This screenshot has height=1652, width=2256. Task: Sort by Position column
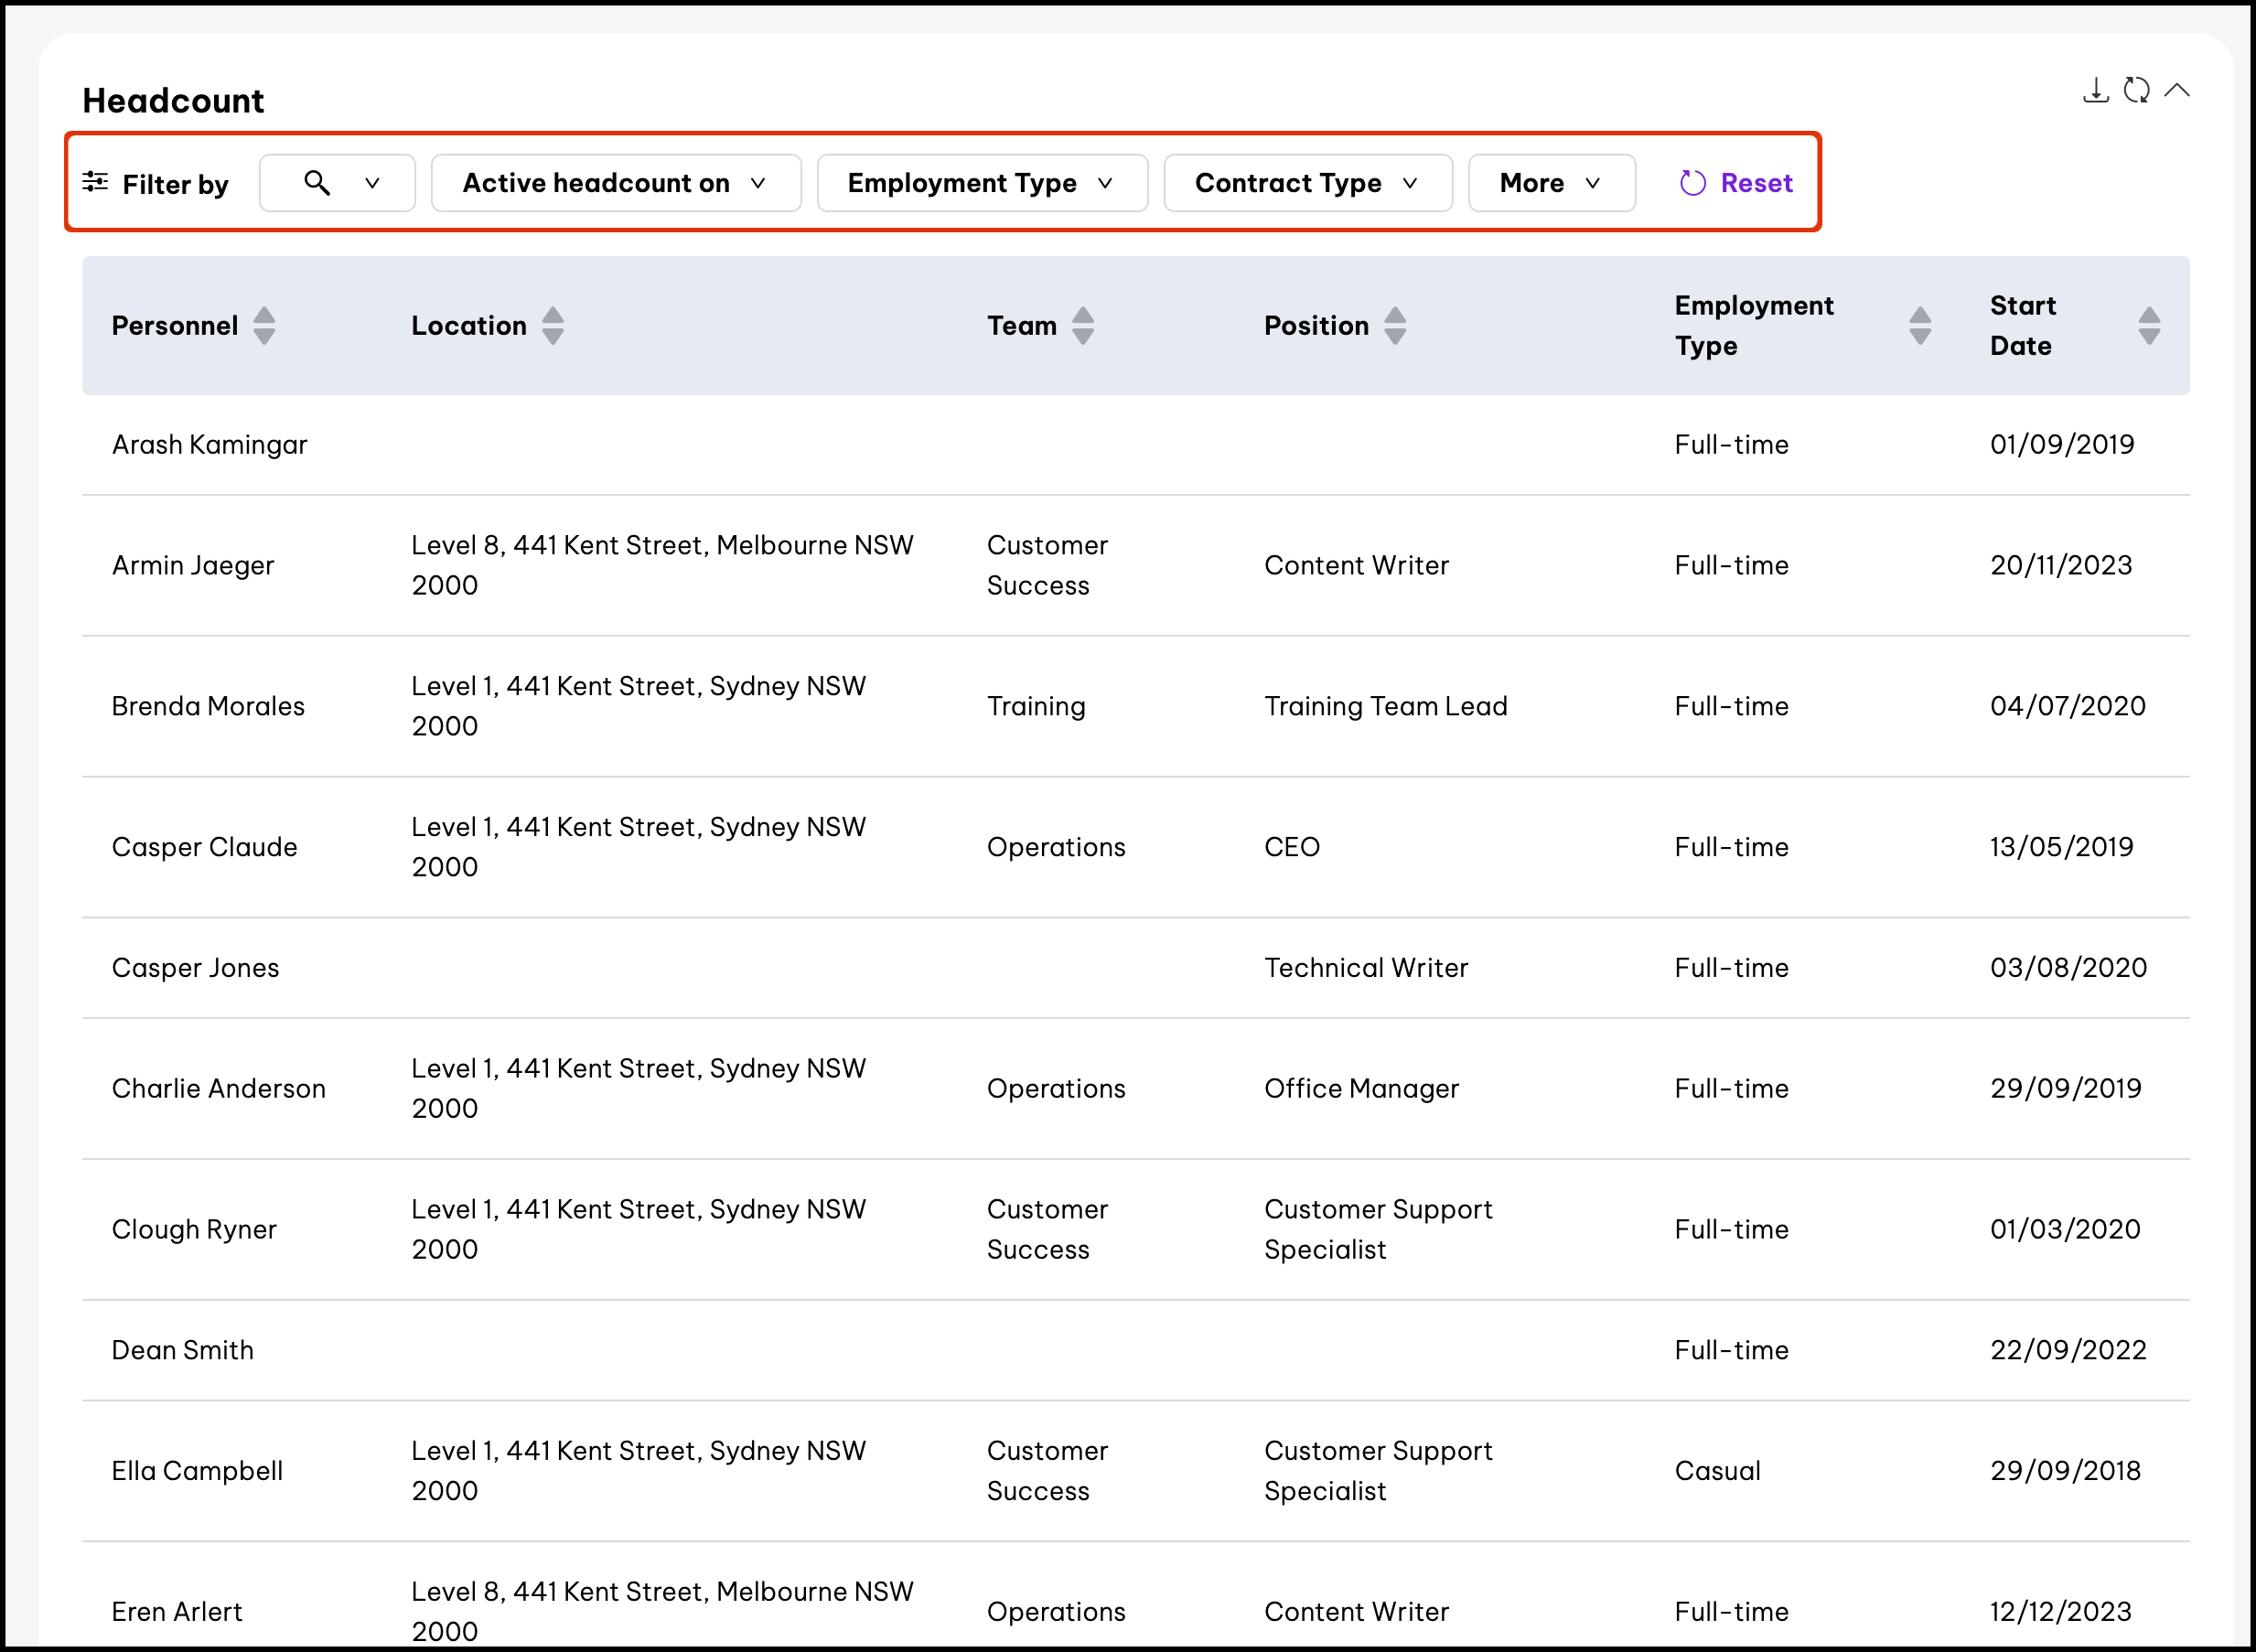tap(1395, 326)
